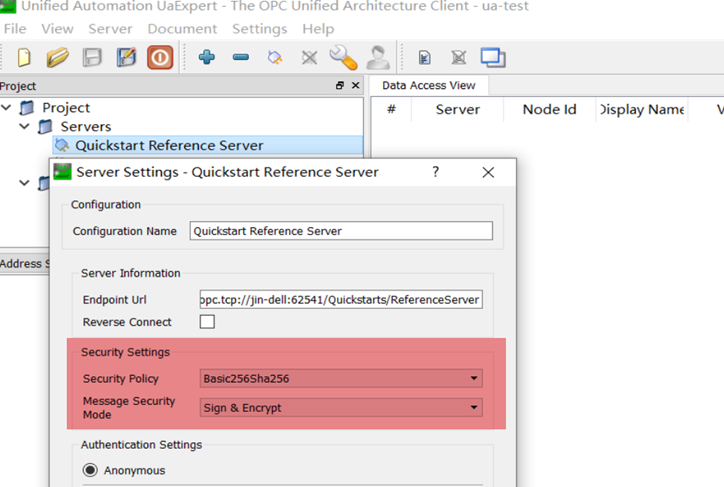The height and width of the screenshot is (487, 724).
Task: Collapse the node below Quickstart server
Action: click(24, 183)
